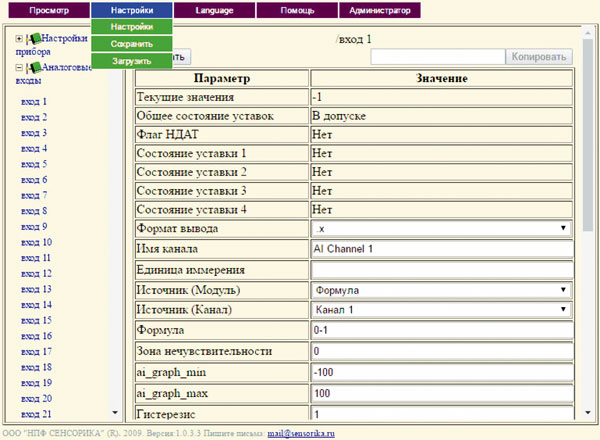
Task: Open the Просмотр menu
Action: [49, 10]
